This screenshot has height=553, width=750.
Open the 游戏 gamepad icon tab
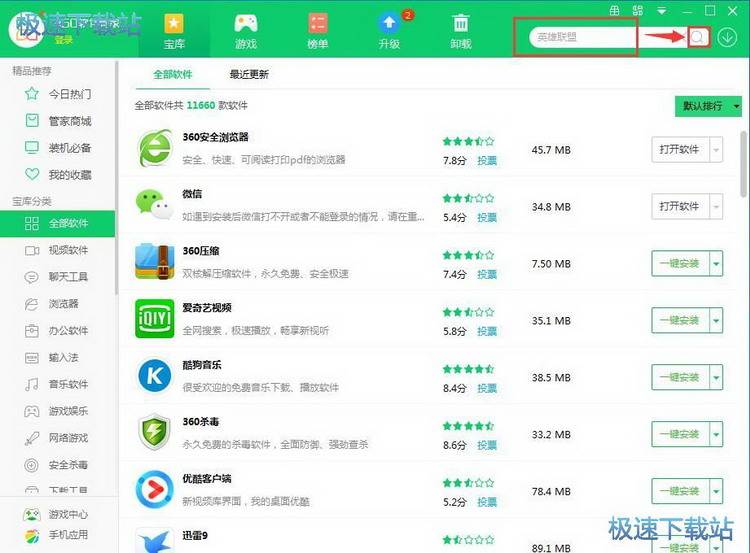246,32
